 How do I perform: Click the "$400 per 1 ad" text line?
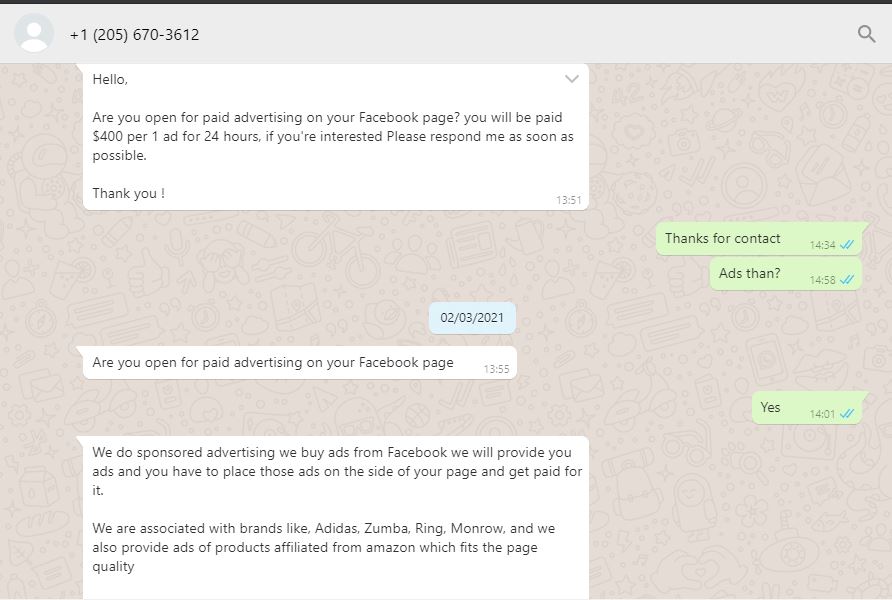point(333,136)
